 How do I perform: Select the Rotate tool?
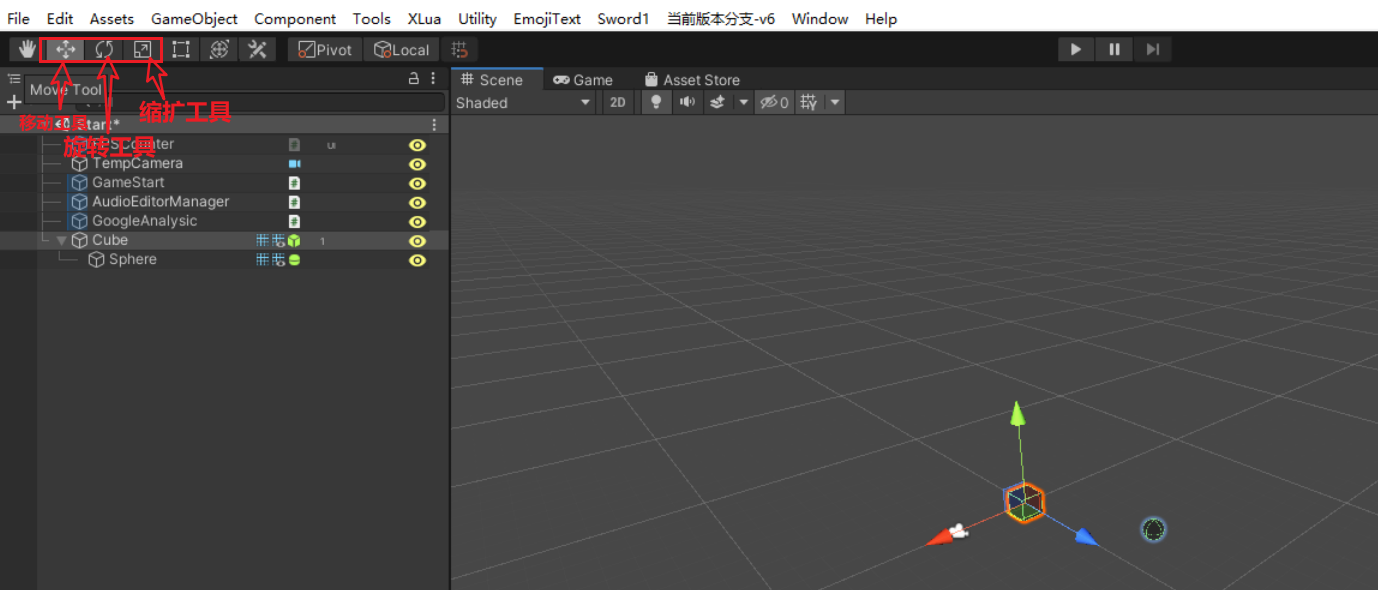104,49
